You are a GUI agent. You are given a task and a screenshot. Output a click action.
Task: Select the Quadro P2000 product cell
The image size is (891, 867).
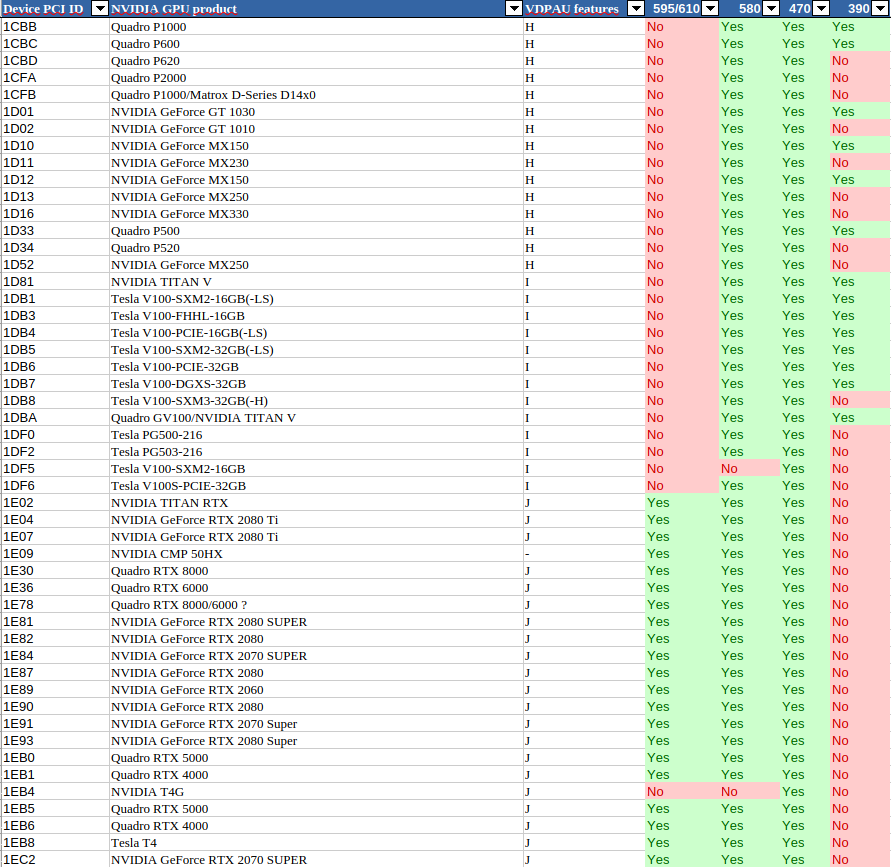click(316, 78)
